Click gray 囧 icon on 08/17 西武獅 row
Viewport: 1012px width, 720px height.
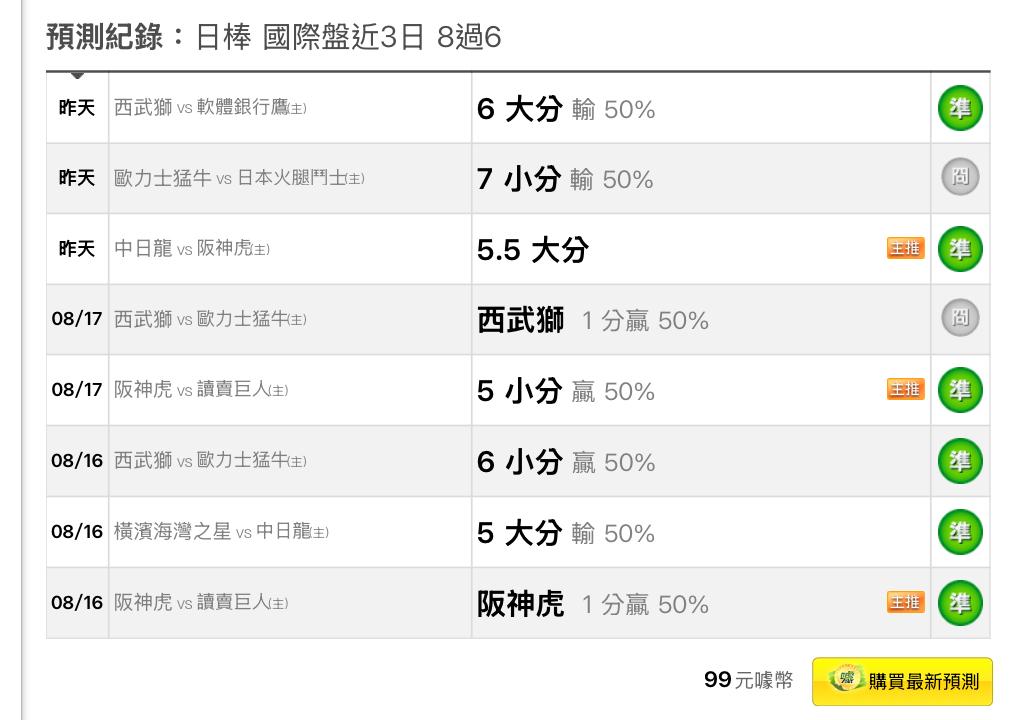(960, 318)
